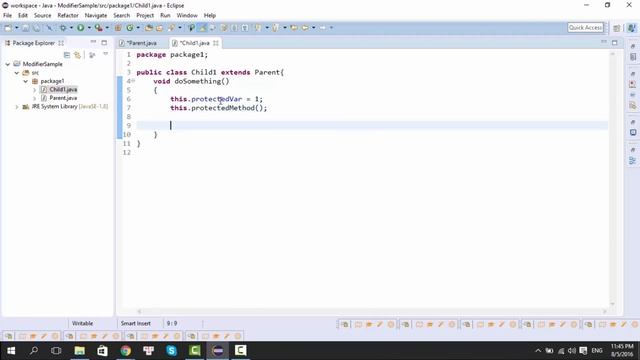Expand the Parent.java tree node
The width and height of the screenshot is (640, 360).
tap(35, 98)
